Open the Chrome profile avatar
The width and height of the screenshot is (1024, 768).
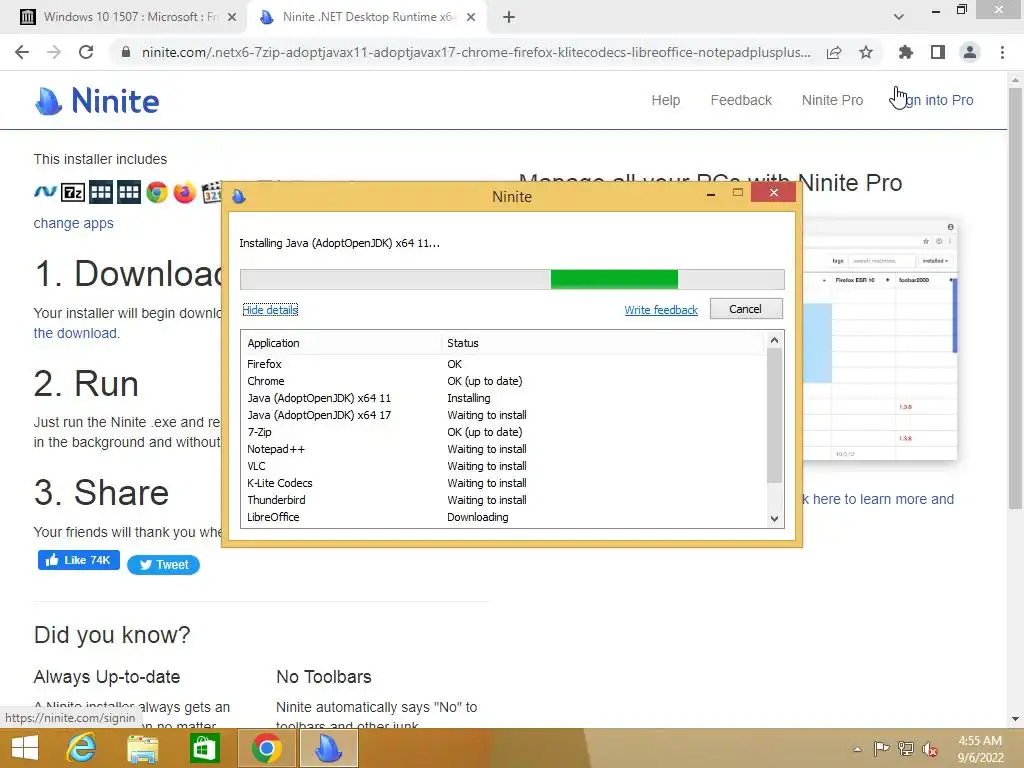click(970, 52)
